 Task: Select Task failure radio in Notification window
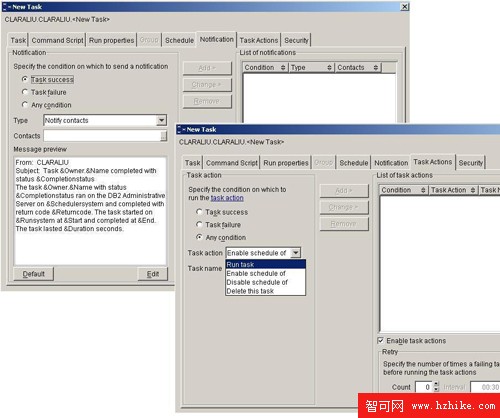(25, 92)
